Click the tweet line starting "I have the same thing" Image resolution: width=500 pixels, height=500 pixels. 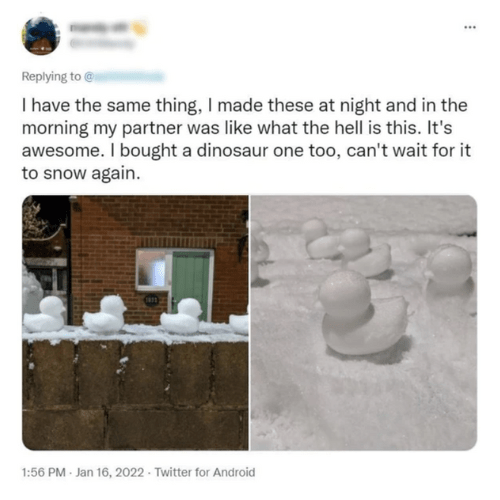(x=245, y=105)
